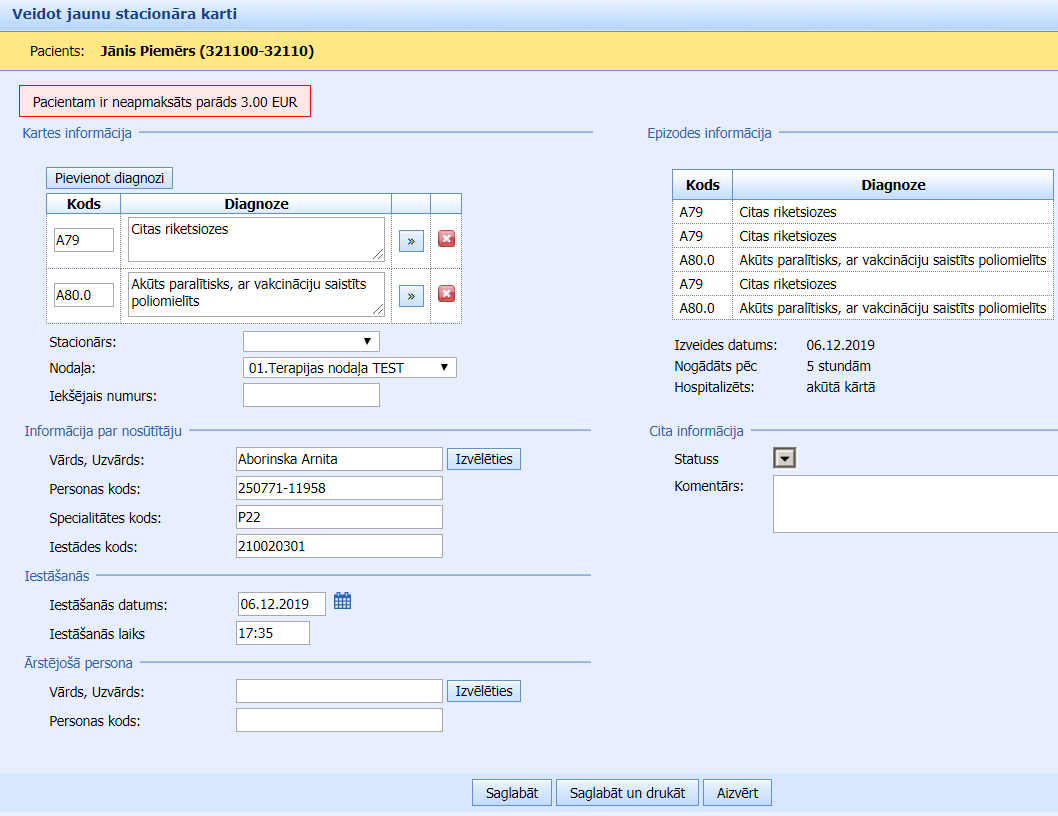1058x816 pixels.
Task: Expand the Stacionārs dropdown
Action: (x=311, y=342)
